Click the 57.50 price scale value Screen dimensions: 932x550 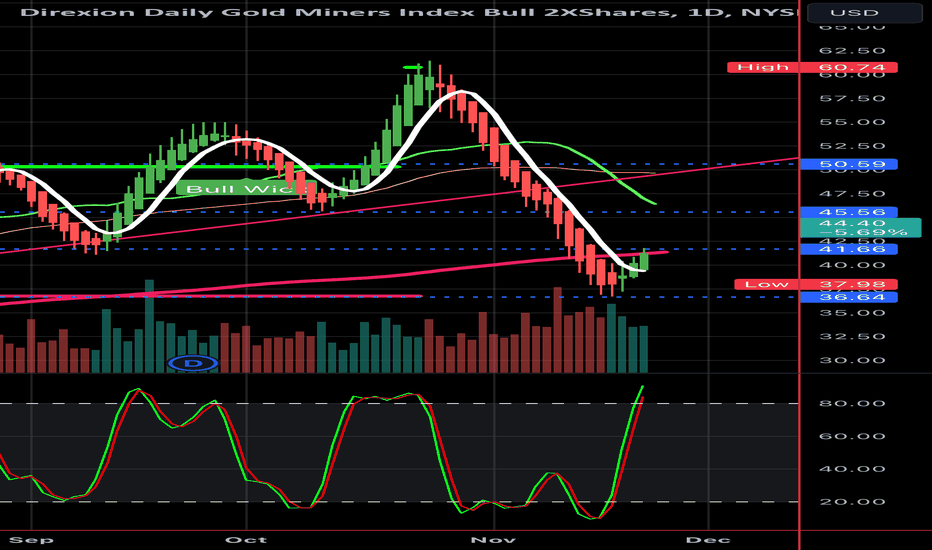(x=852, y=99)
